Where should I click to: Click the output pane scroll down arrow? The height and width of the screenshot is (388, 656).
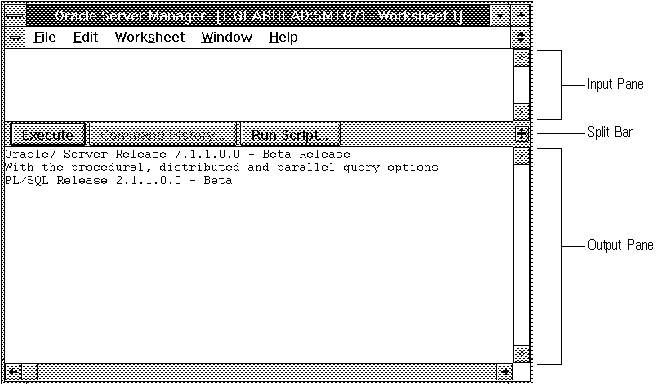tap(521, 354)
